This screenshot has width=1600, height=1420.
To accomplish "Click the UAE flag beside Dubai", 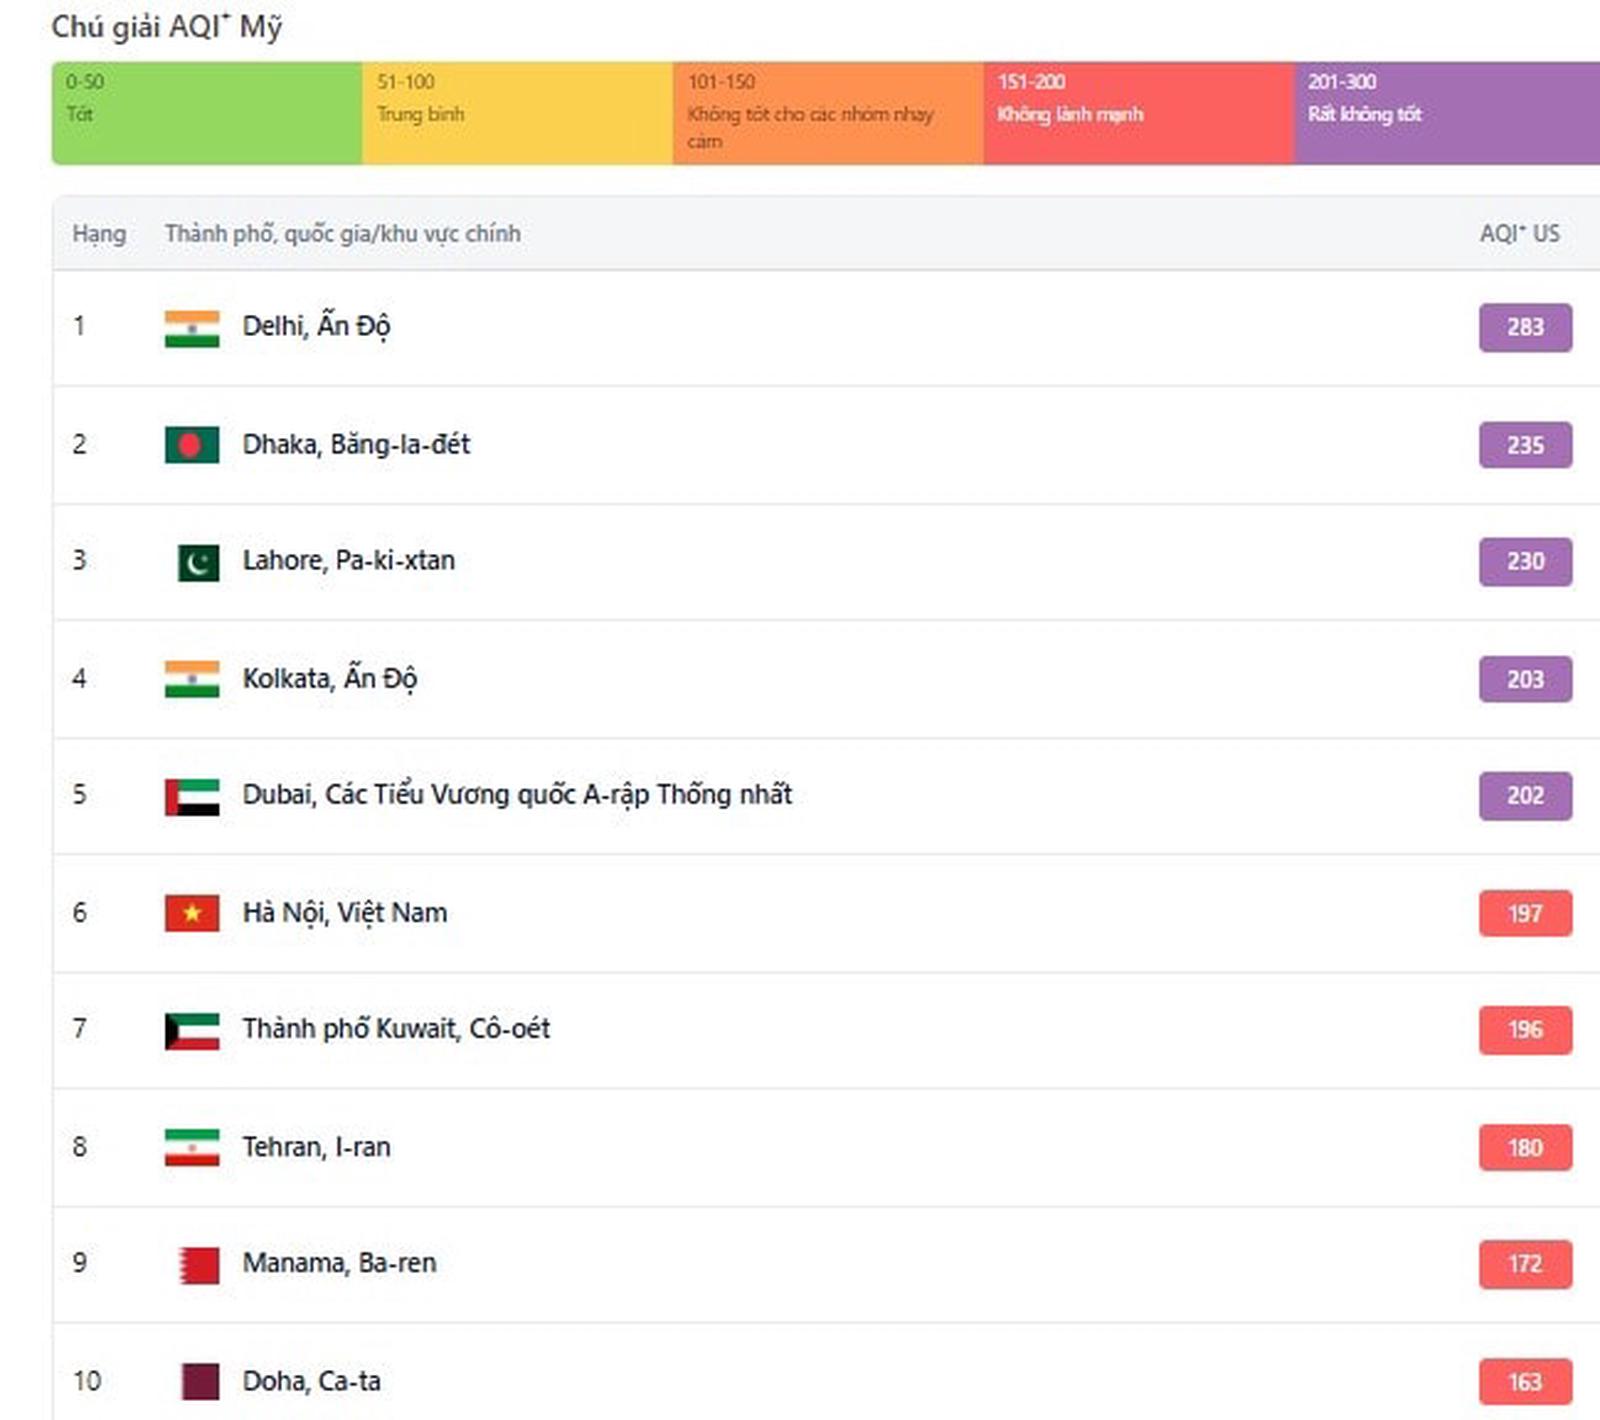I will (192, 797).
